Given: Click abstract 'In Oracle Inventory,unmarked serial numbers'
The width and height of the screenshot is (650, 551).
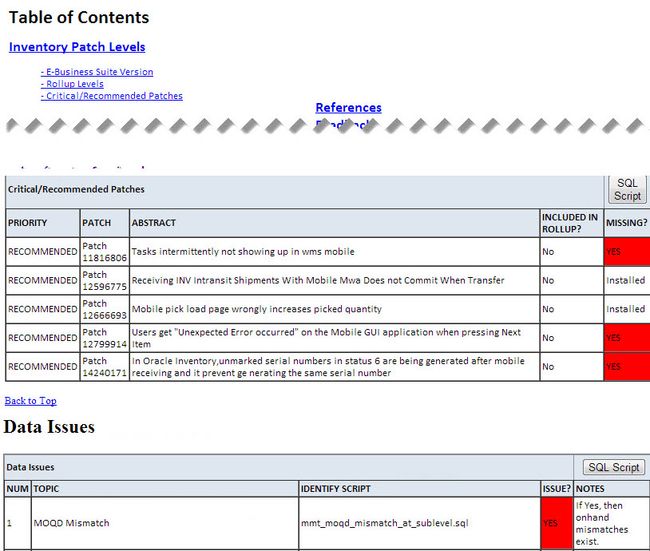Looking at the screenshot, I should (x=328, y=367).
